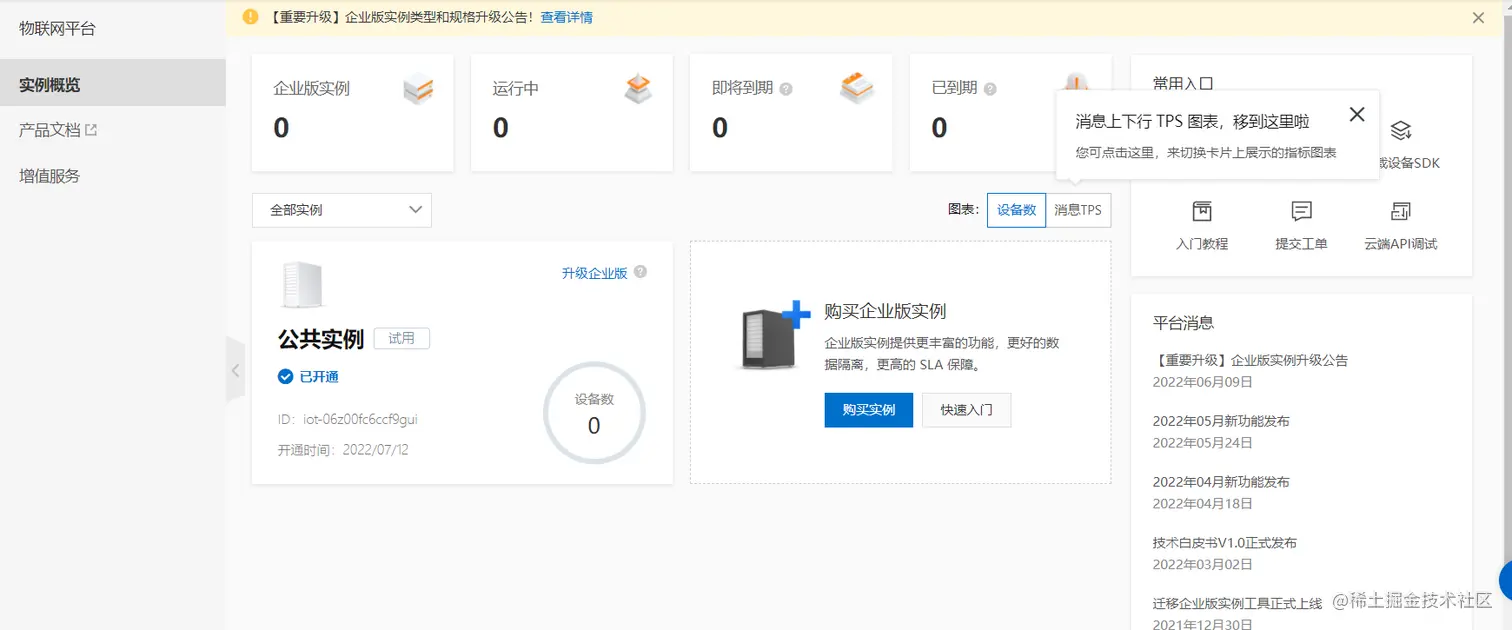Click 物联网平台 sidebar title

(57, 29)
